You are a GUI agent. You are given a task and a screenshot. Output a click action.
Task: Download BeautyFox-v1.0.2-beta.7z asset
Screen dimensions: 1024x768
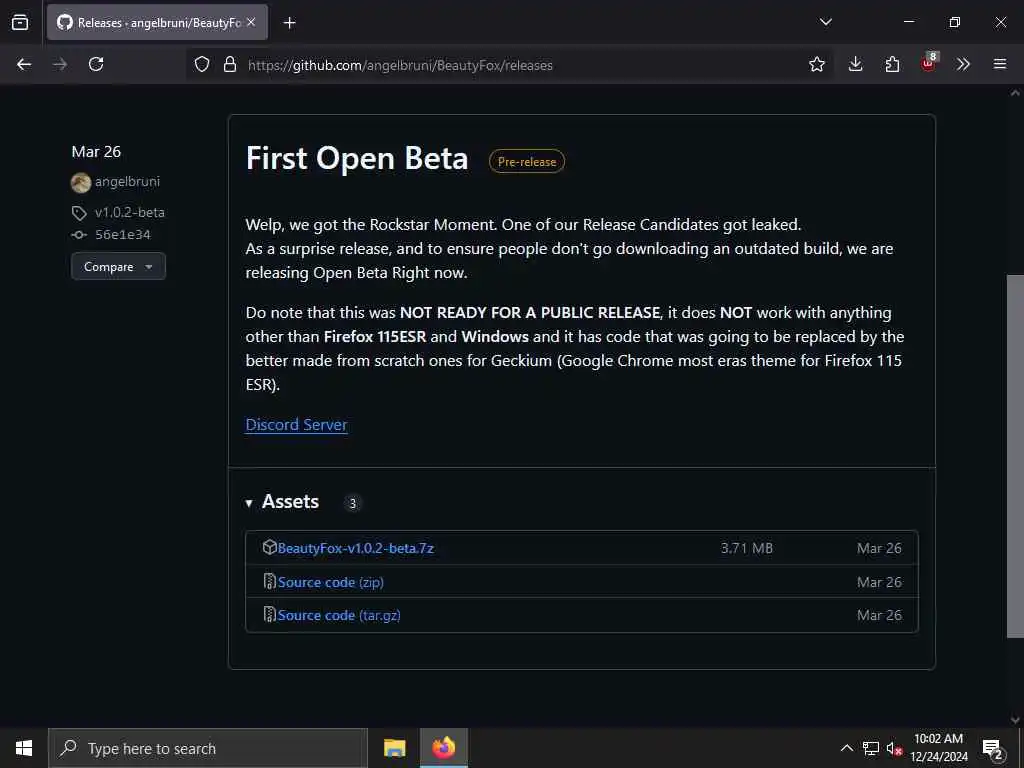click(356, 548)
